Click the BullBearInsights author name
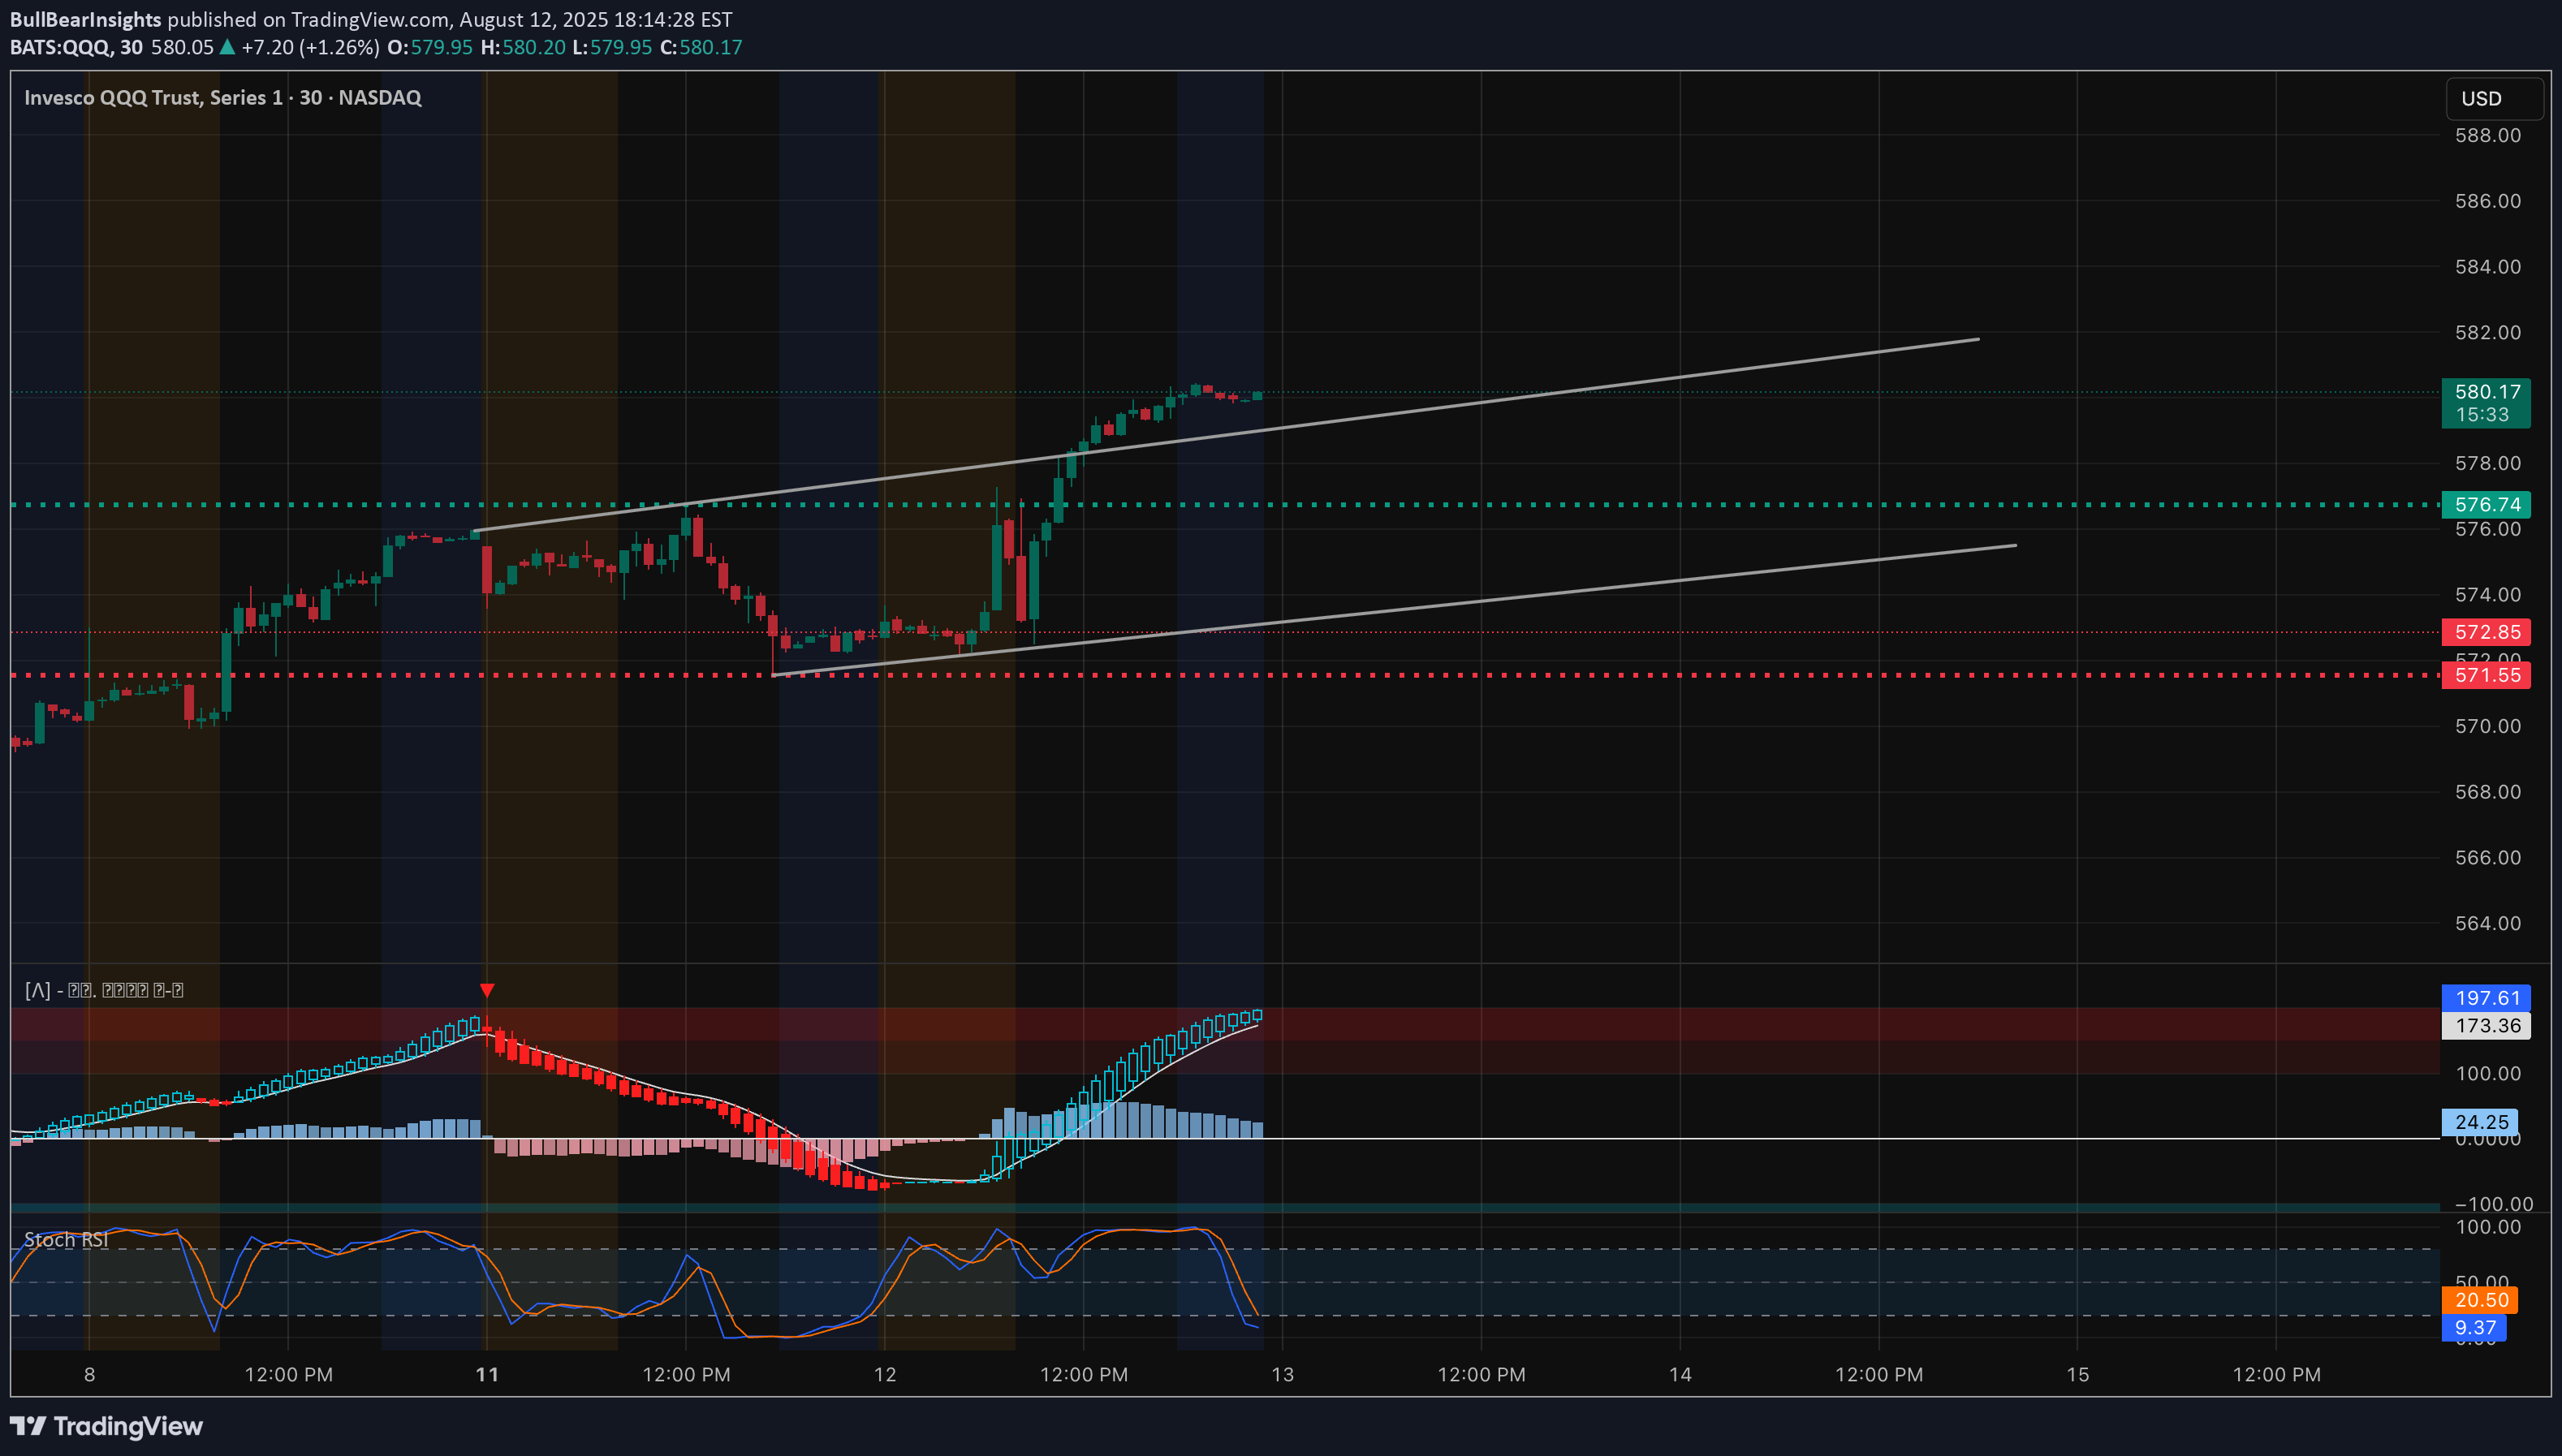 pyautogui.click(x=86, y=19)
